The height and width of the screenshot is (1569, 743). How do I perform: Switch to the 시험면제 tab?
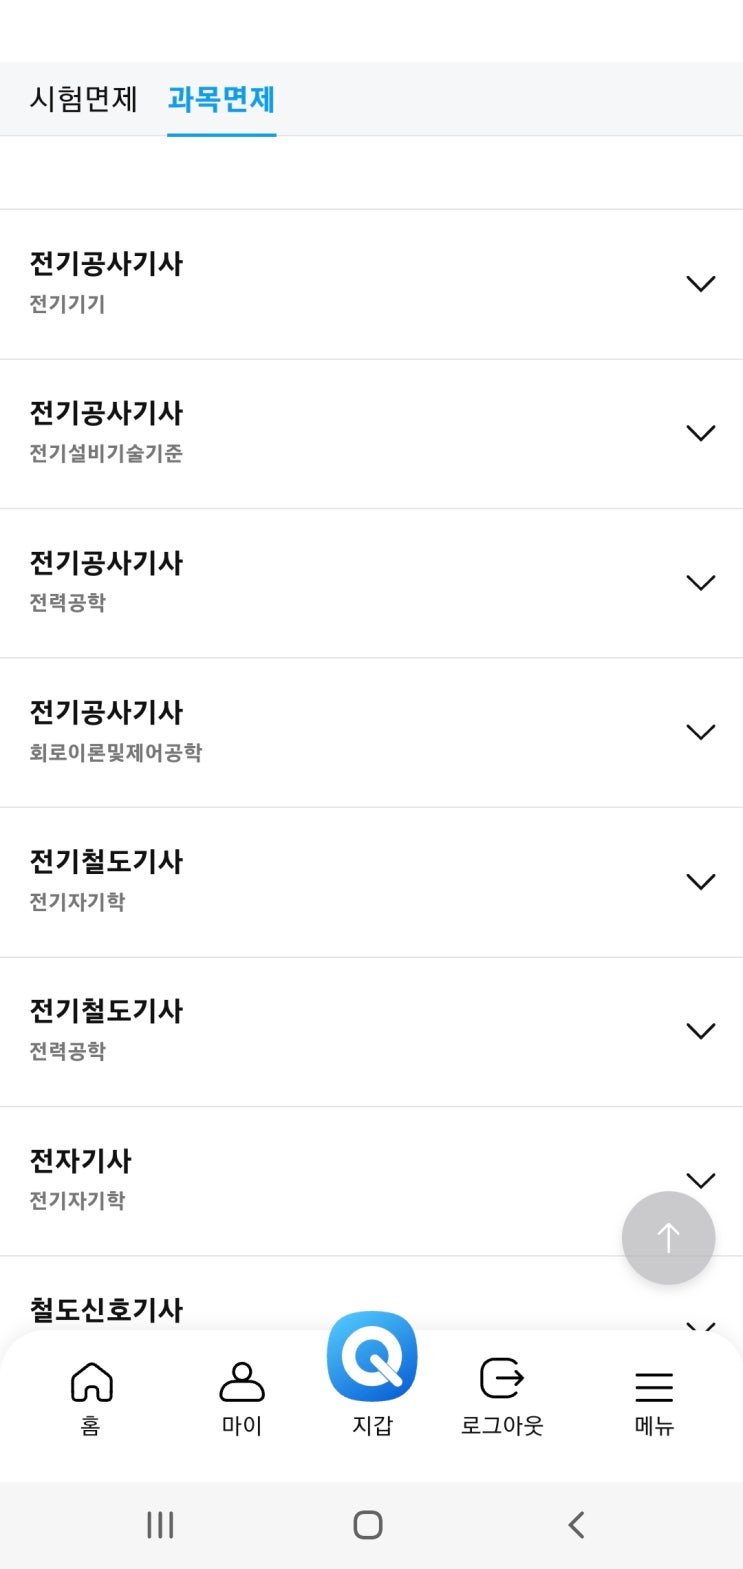coord(83,99)
